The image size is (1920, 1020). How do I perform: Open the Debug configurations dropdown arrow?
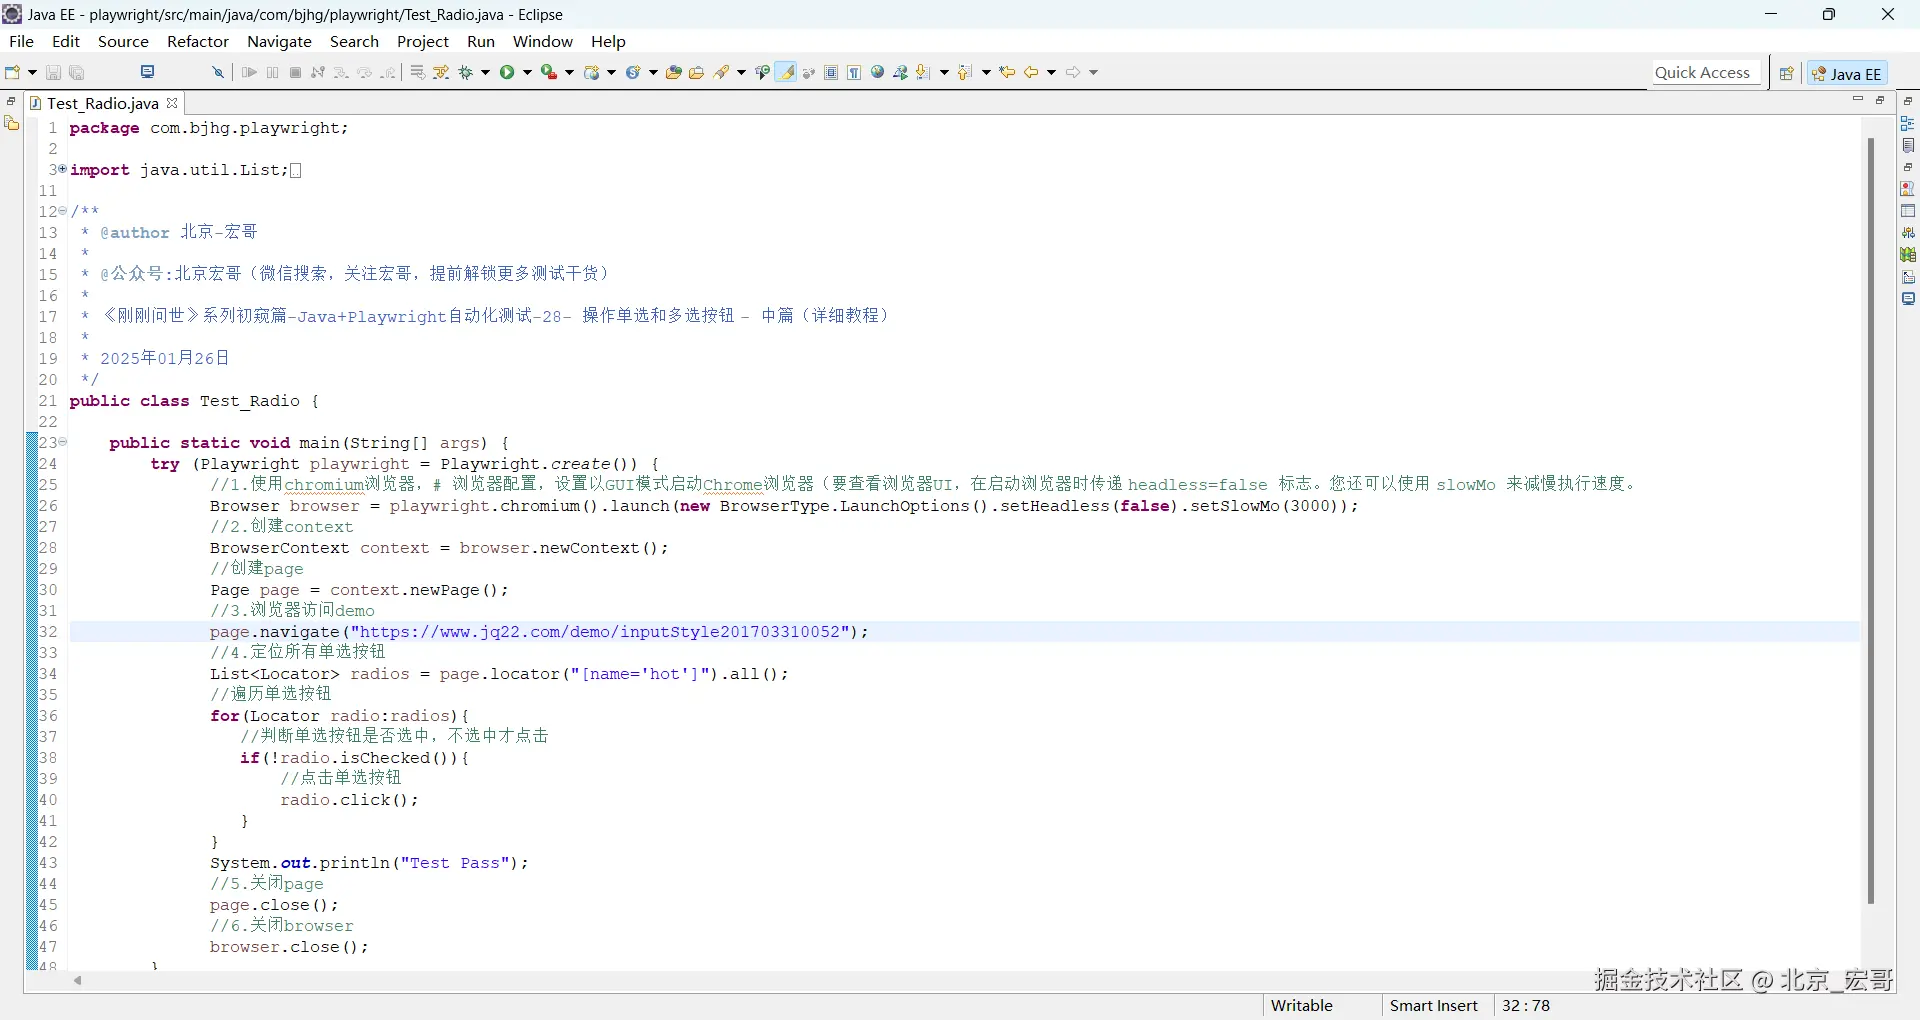tap(486, 72)
